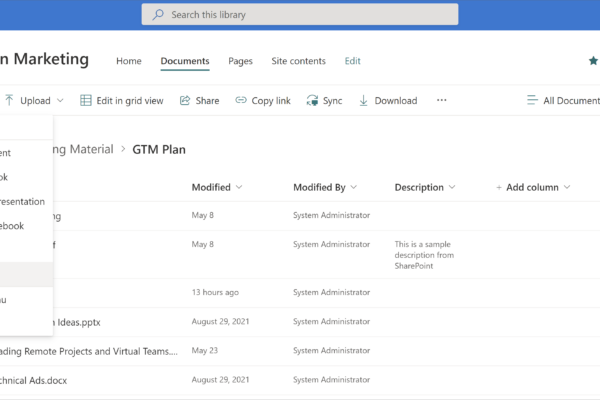Click the Sync icon

tap(312, 100)
